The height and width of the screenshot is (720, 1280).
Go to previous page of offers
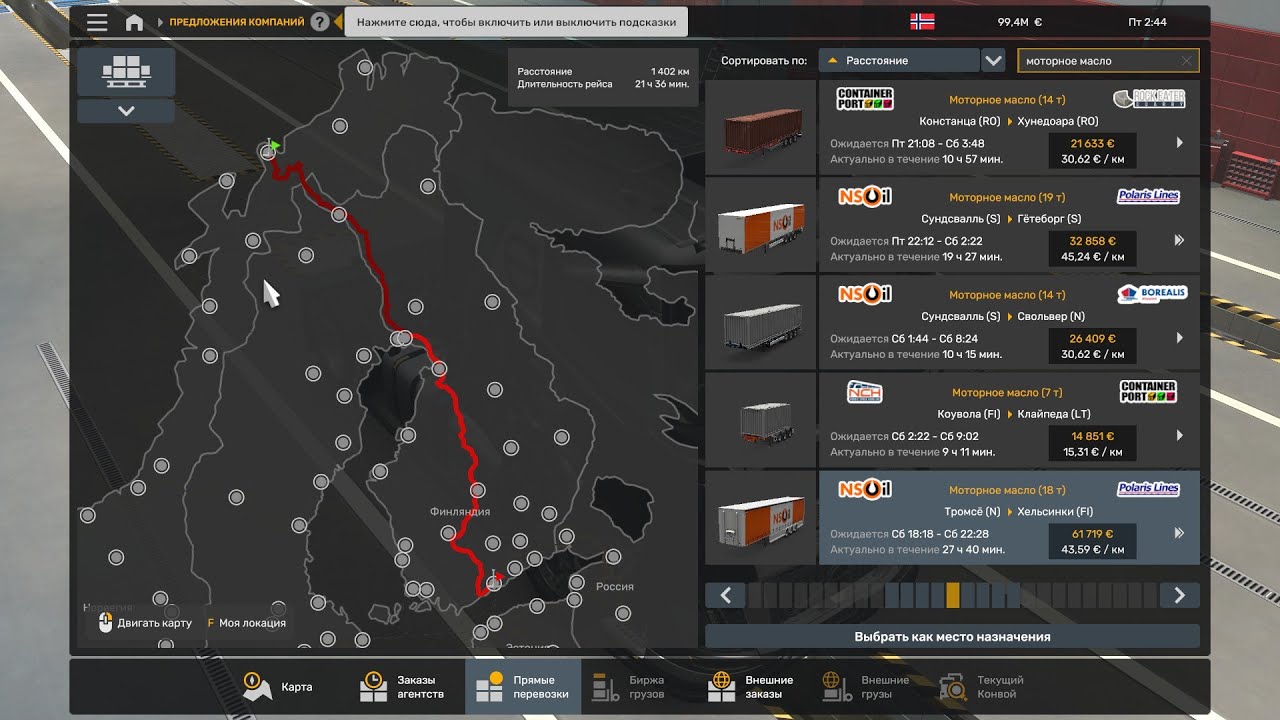725,595
